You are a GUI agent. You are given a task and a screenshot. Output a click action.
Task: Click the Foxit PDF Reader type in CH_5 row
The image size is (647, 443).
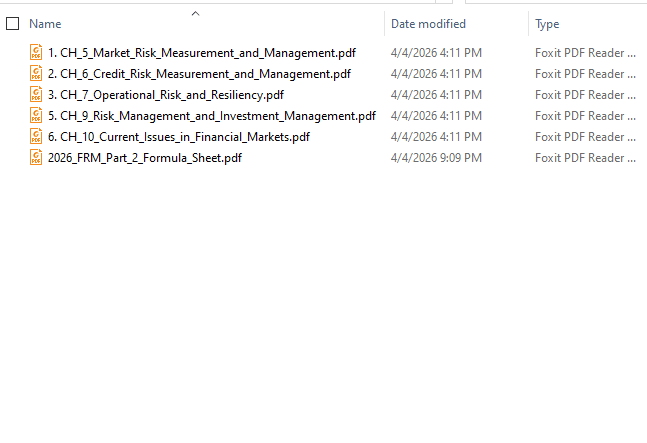(x=585, y=52)
